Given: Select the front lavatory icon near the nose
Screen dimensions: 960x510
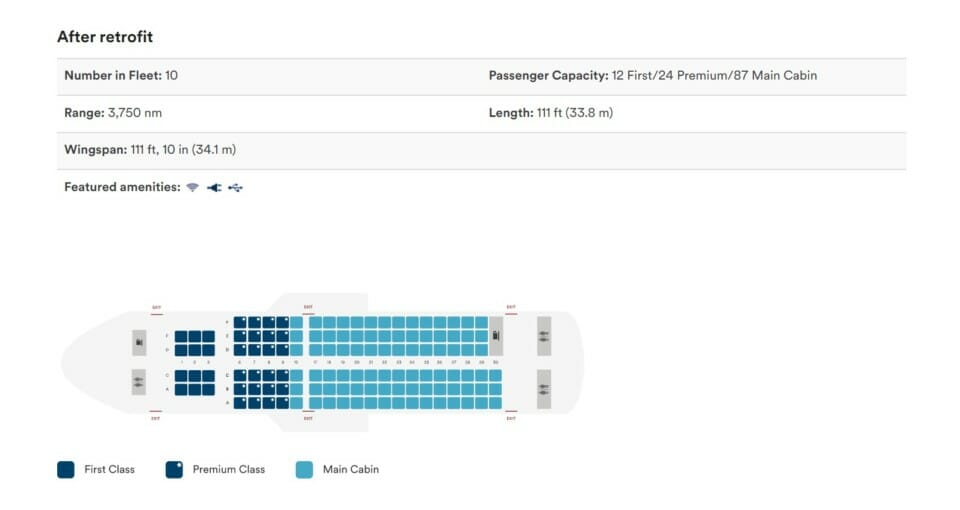Looking at the screenshot, I should pyautogui.click(x=139, y=382).
